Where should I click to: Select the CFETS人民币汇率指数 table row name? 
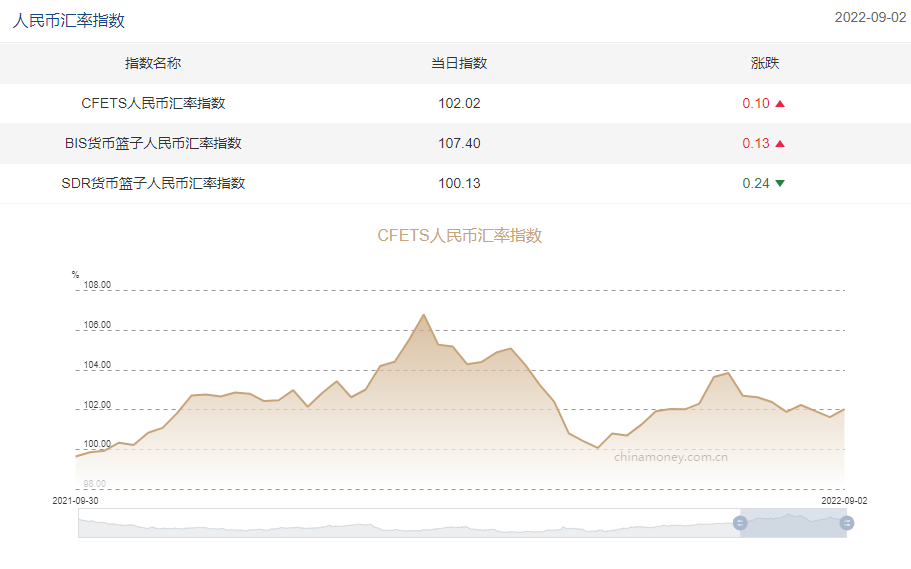click(153, 103)
